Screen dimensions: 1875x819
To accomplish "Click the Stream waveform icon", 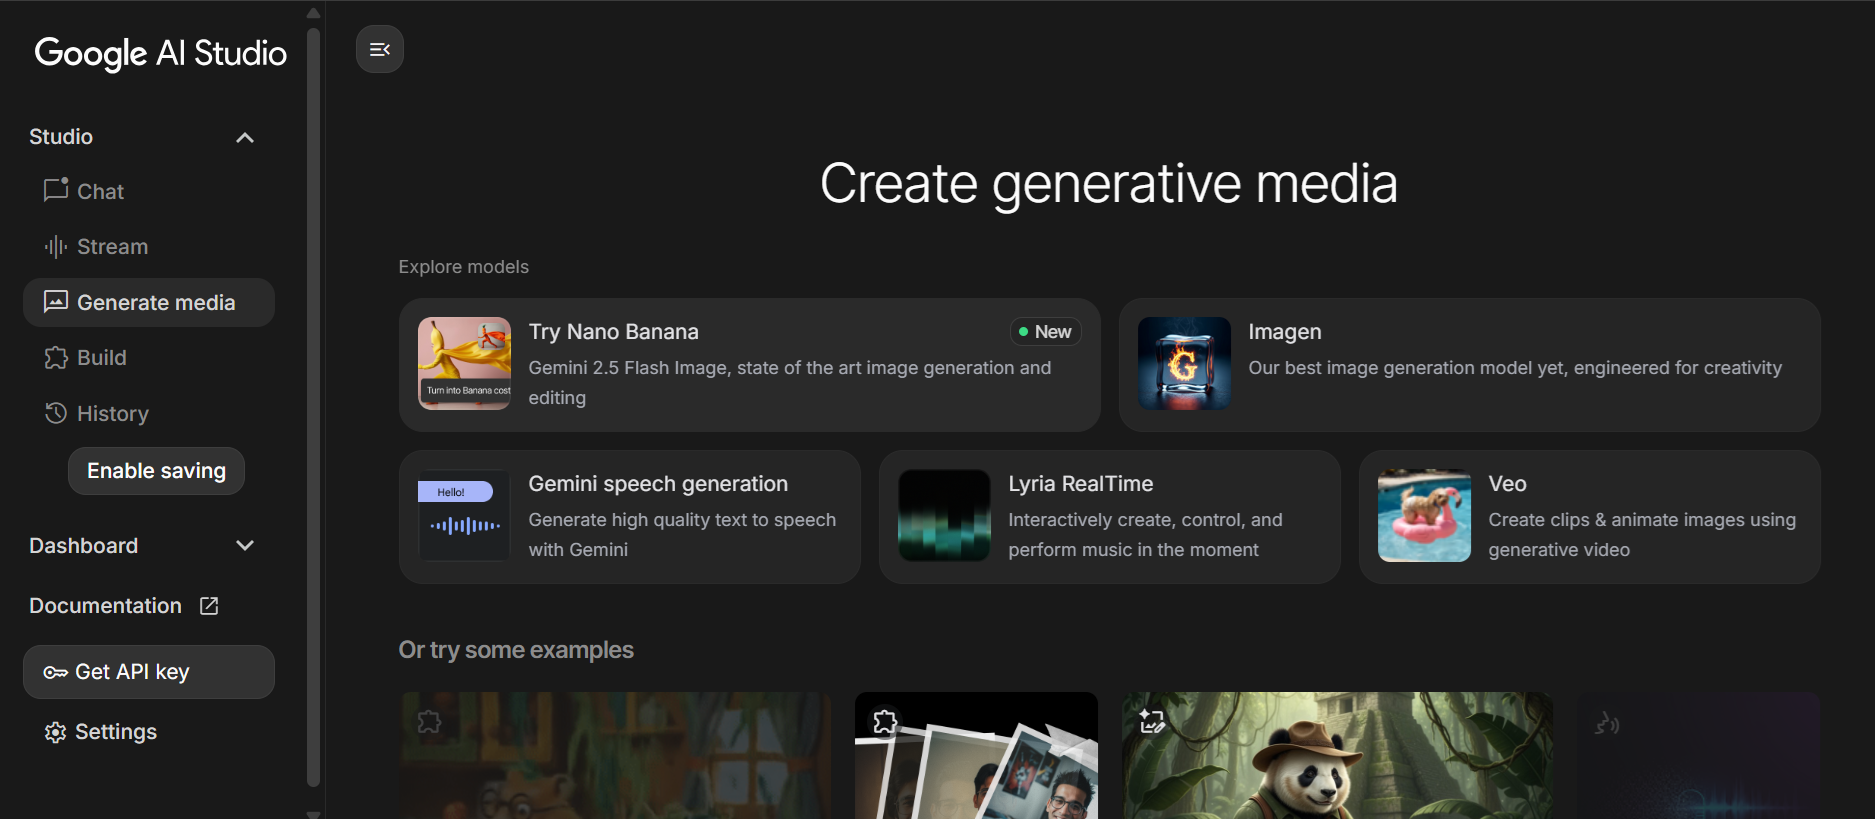I will pos(56,246).
